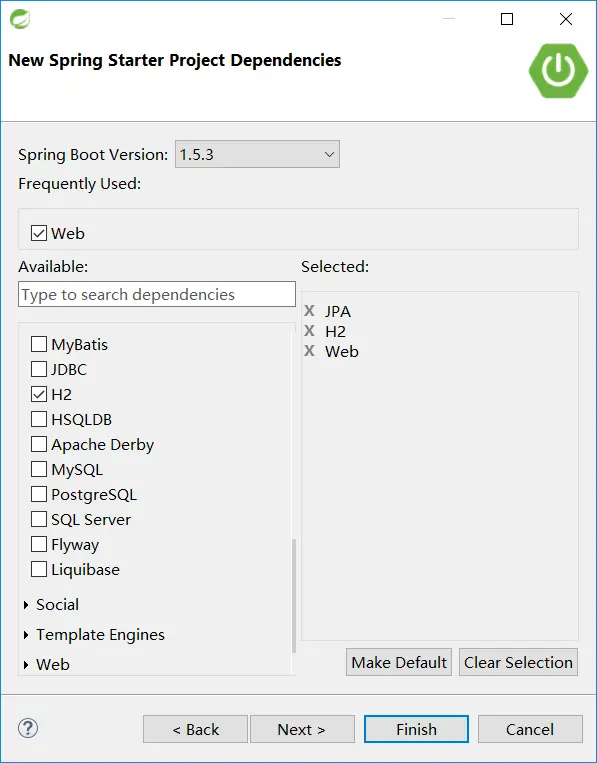The height and width of the screenshot is (763, 597).
Task: Remove H2 via its X icon
Action: tap(309, 331)
